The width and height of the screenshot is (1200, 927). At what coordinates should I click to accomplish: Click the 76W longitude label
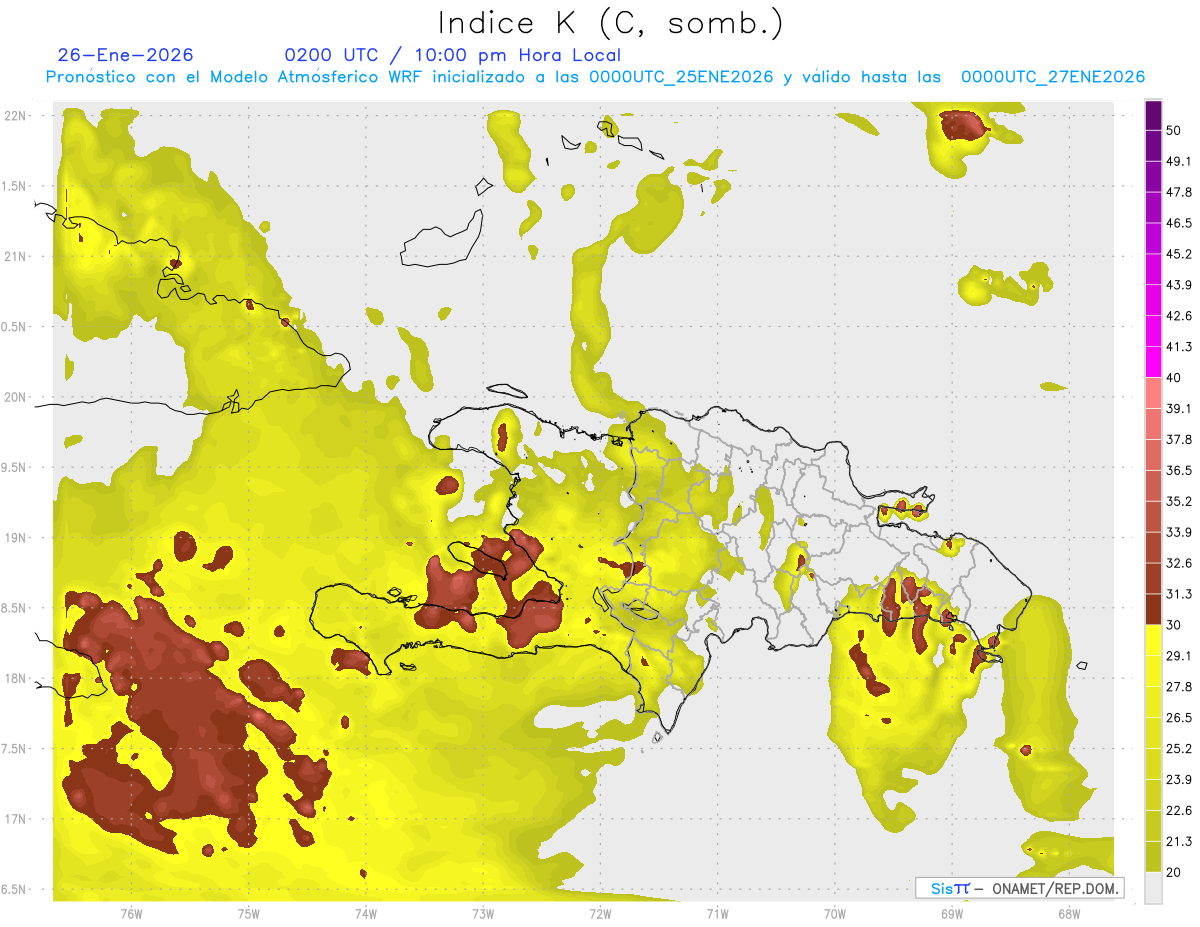131,913
